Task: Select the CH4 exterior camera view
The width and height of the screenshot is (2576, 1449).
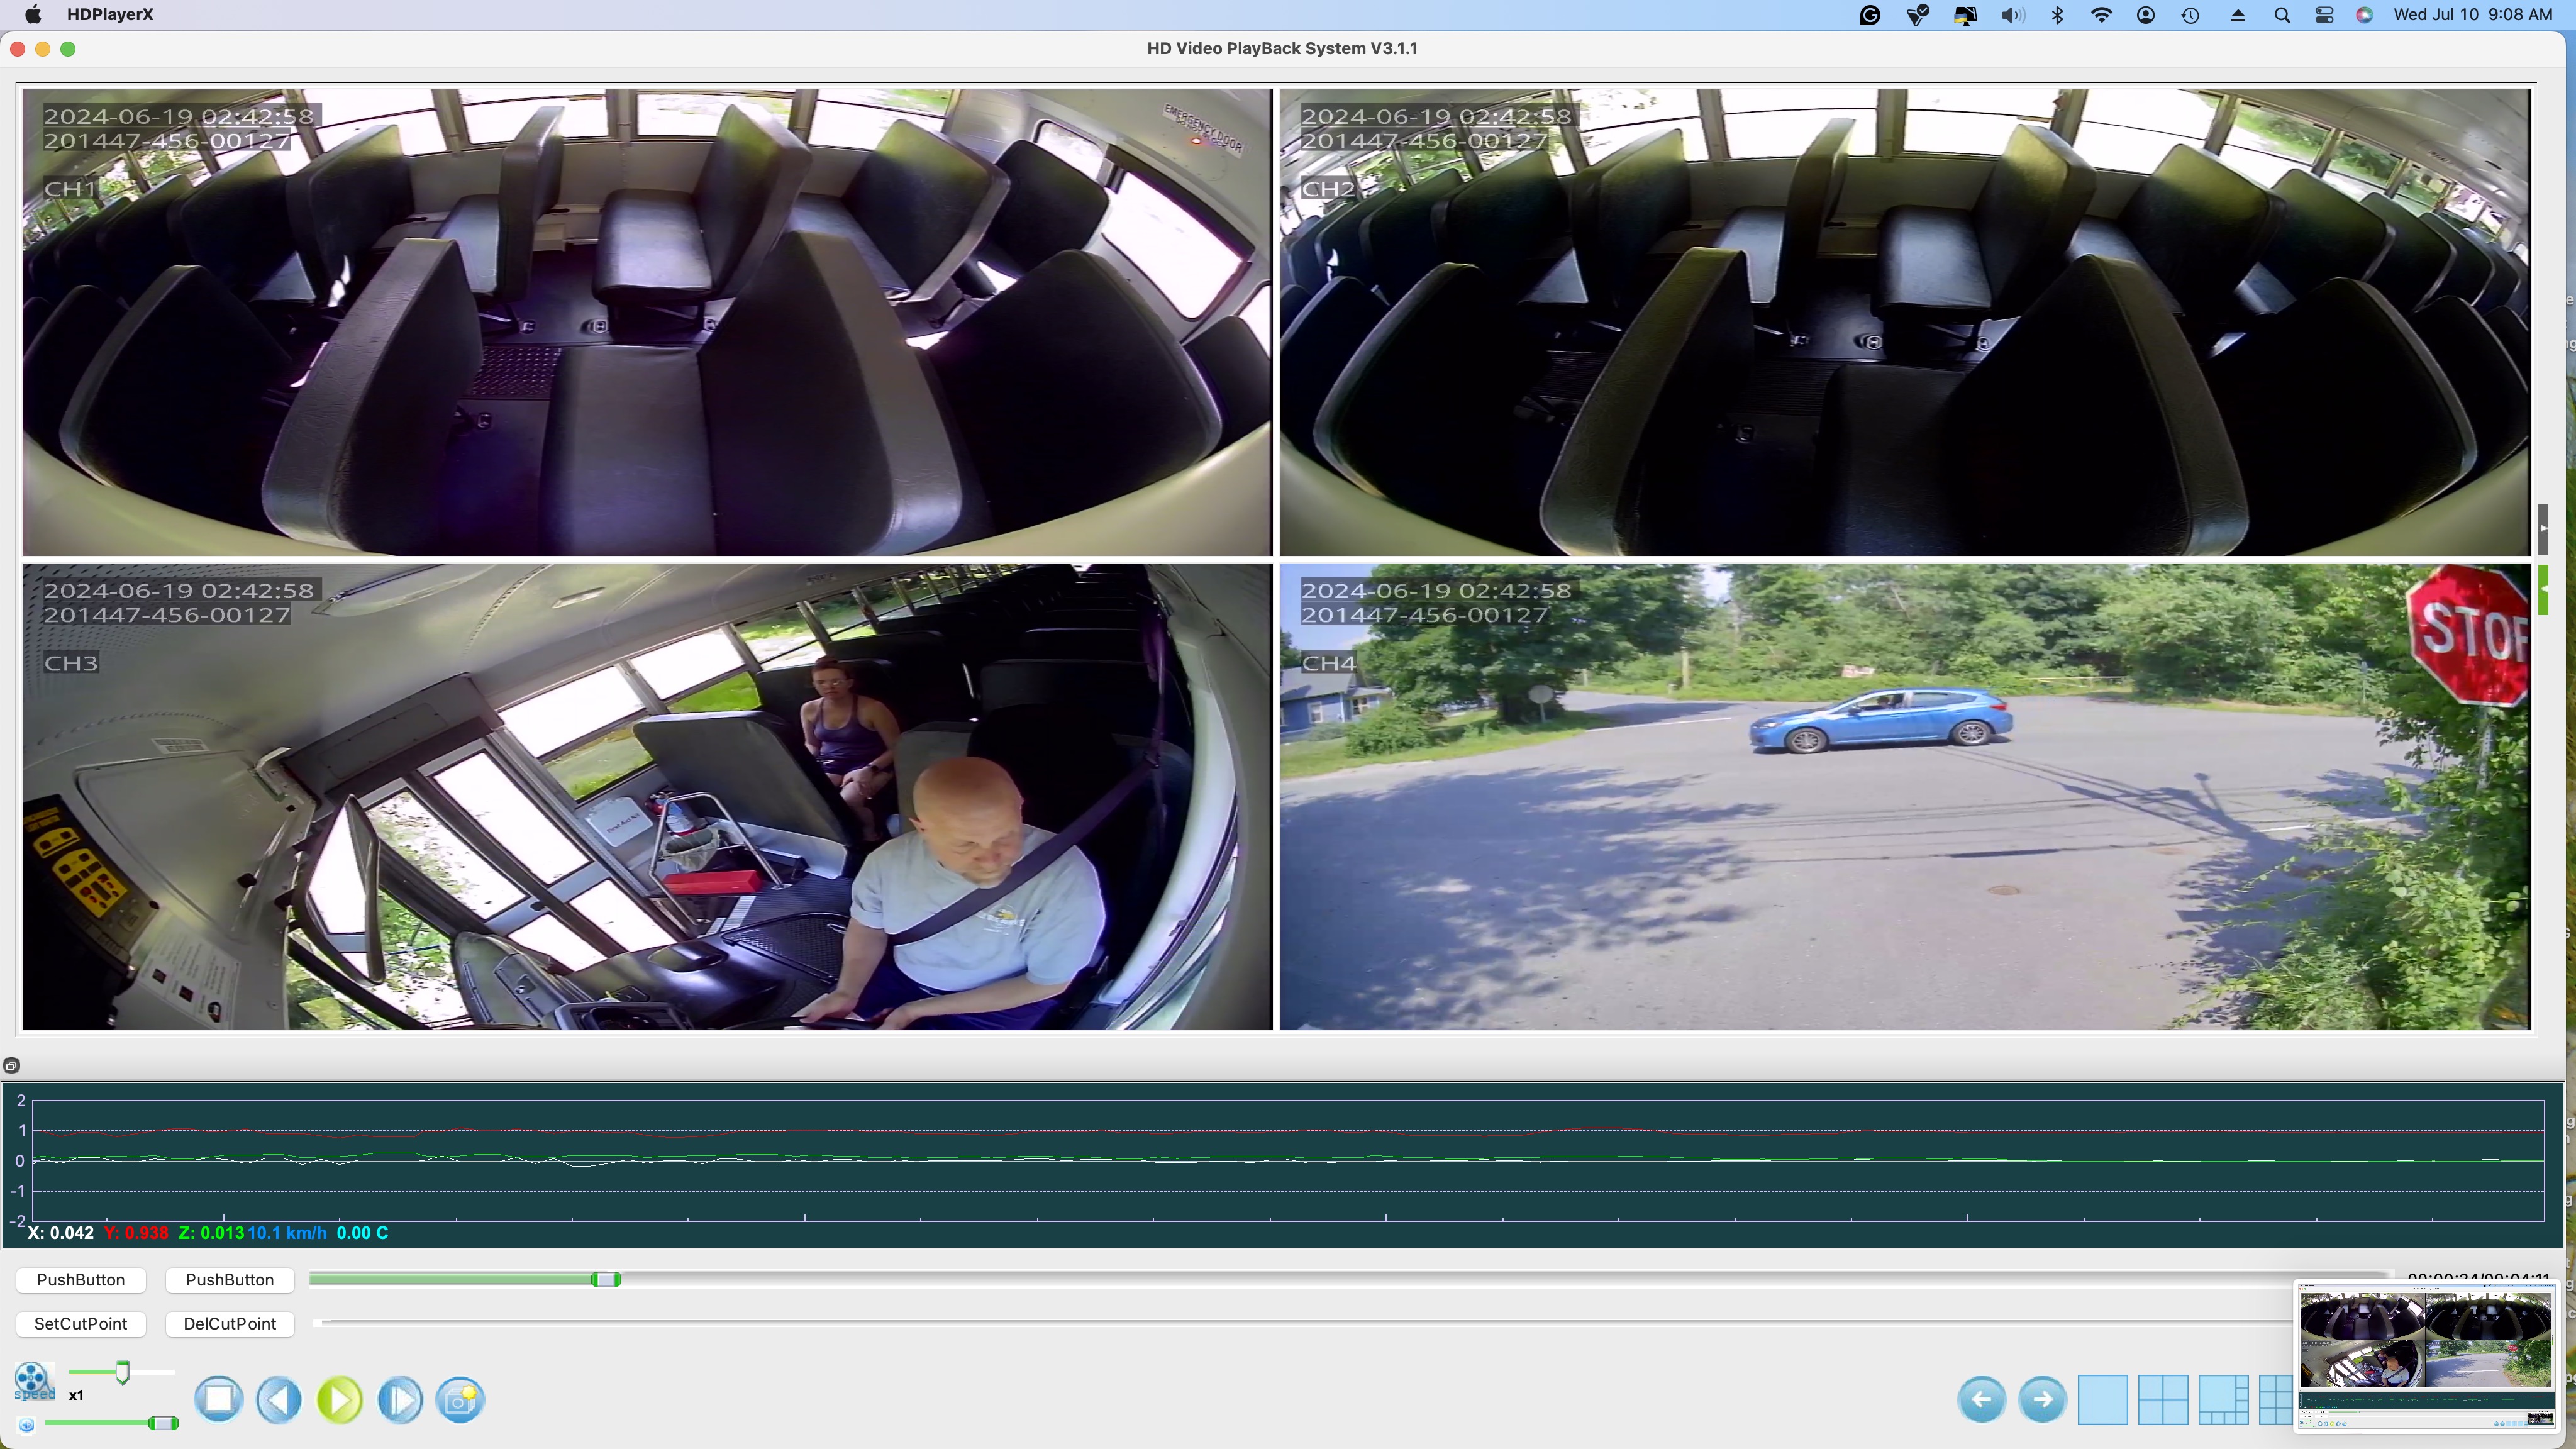Action: click(1904, 796)
